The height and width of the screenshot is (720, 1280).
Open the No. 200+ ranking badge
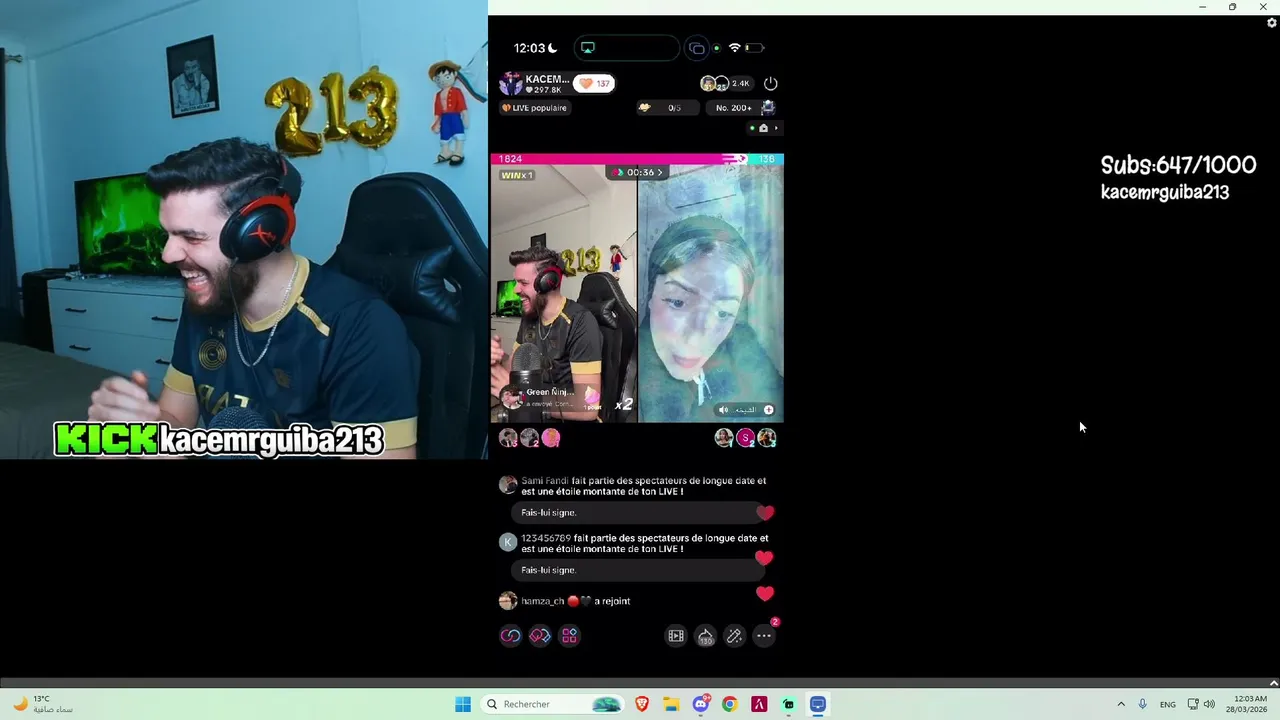point(741,108)
